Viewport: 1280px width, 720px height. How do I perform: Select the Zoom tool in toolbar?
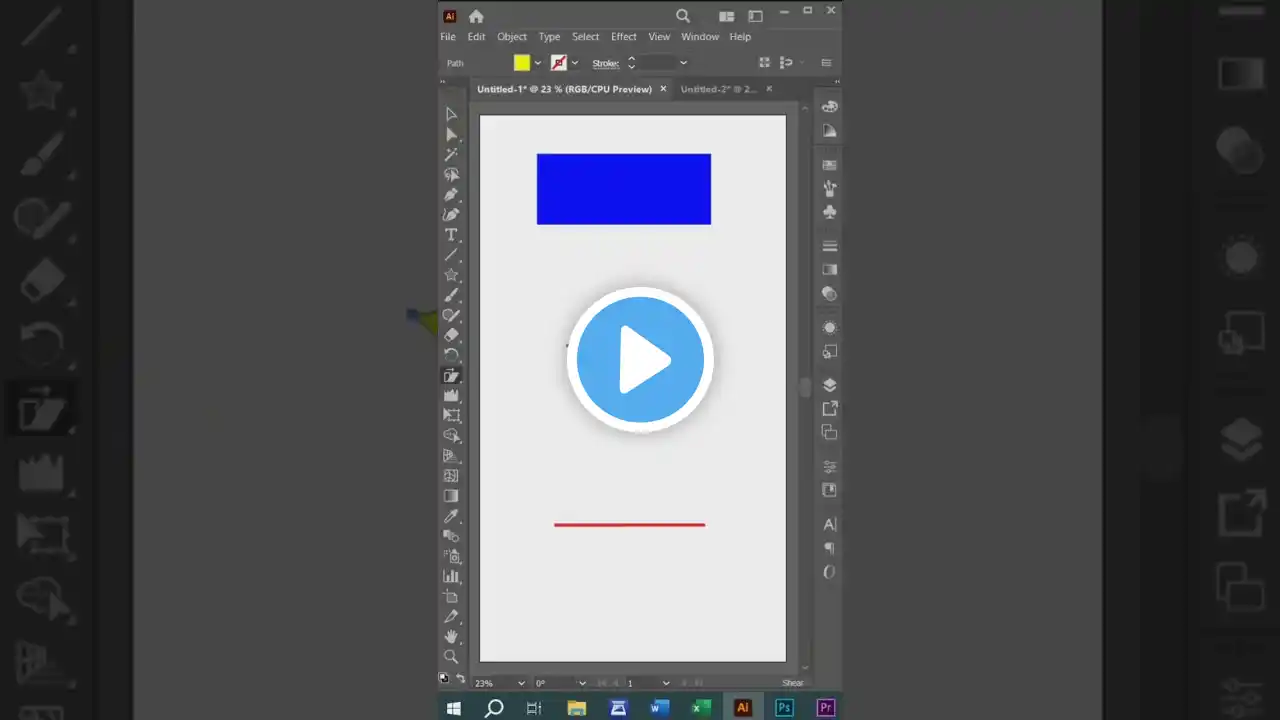tap(451, 657)
